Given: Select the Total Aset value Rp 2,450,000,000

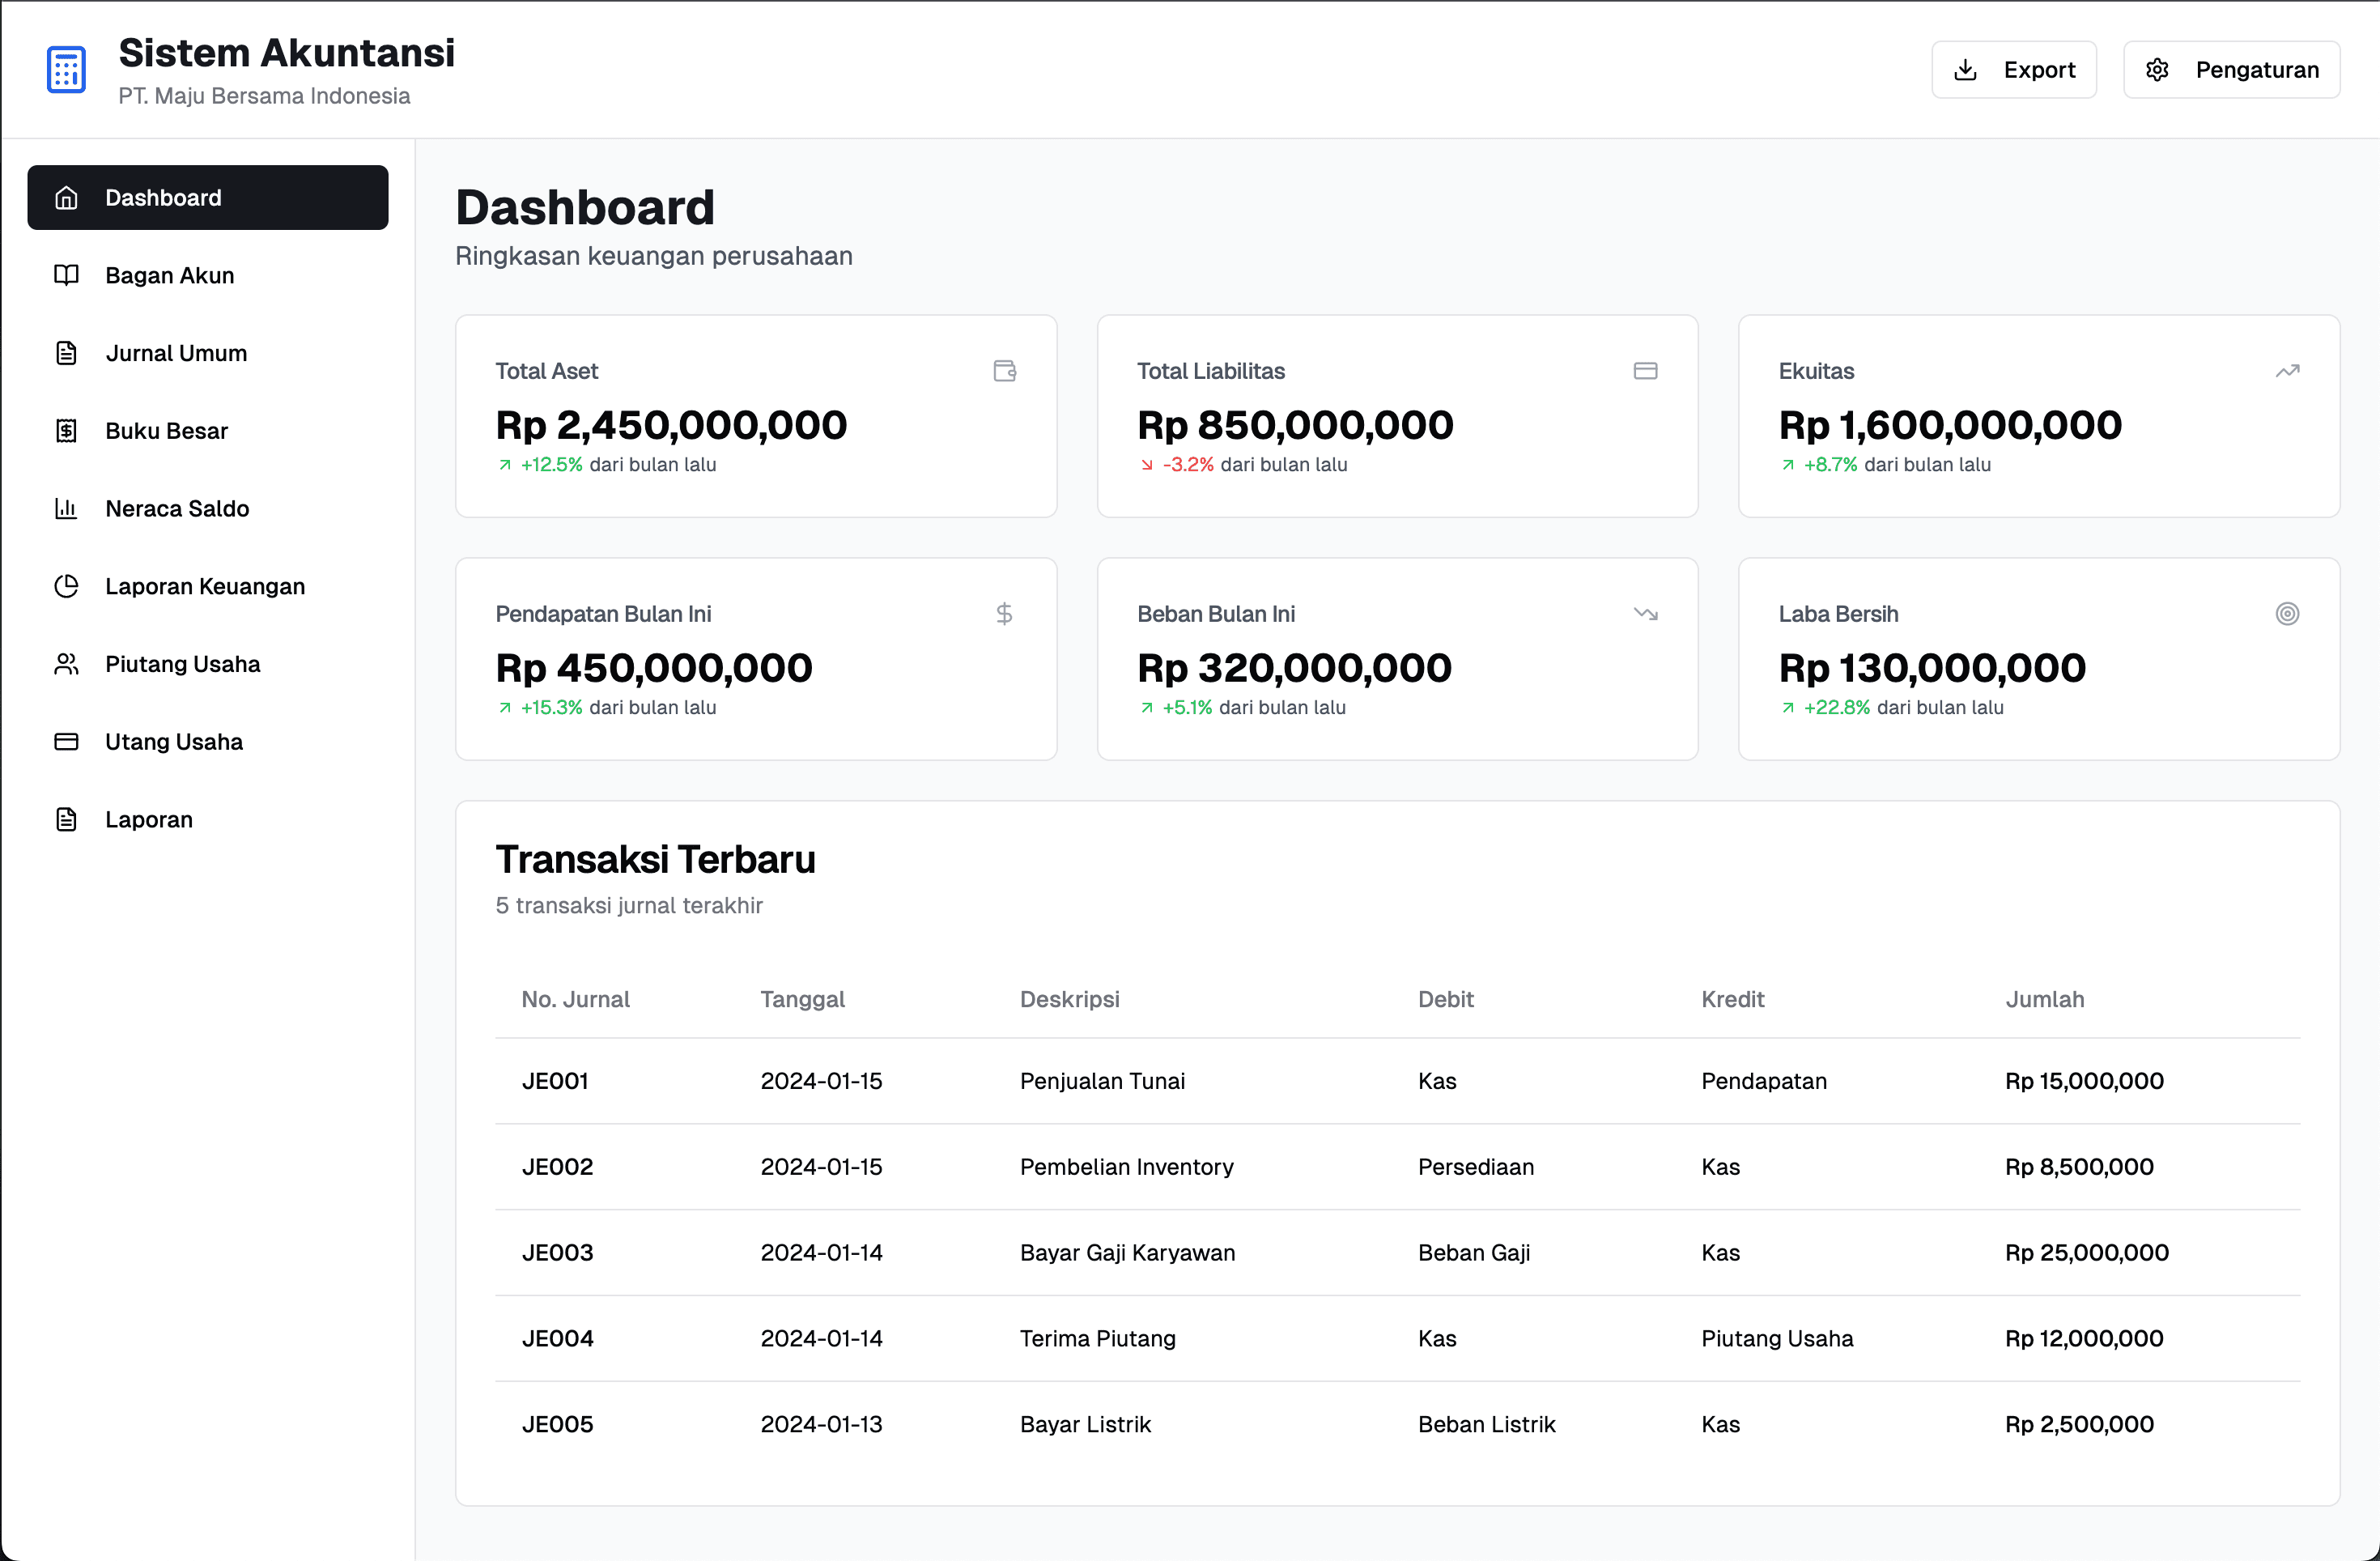Looking at the screenshot, I should click(671, 425).
